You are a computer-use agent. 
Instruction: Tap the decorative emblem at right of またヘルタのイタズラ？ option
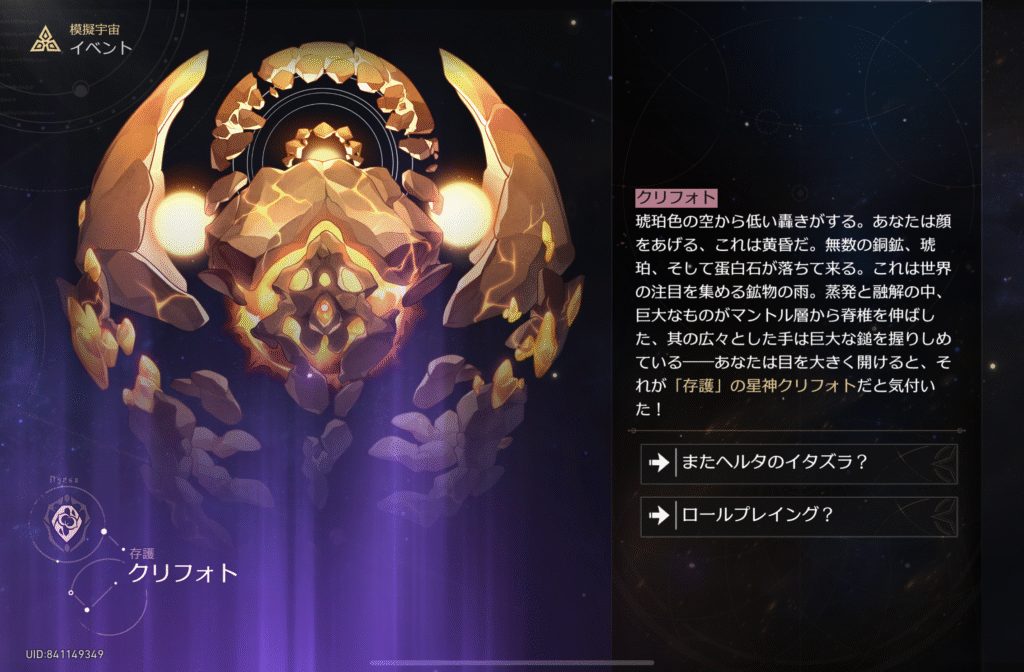944,464
